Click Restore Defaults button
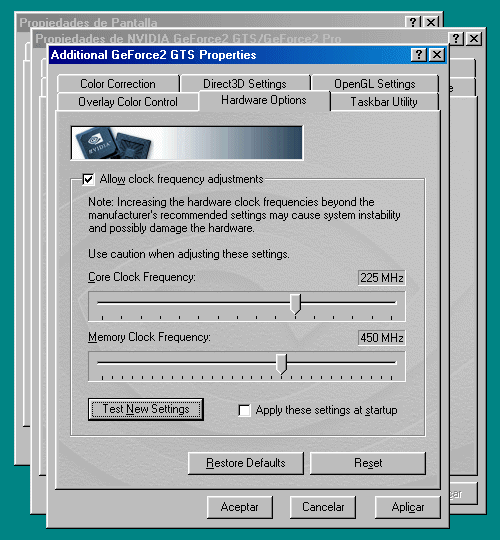Image resolution: width=500 pixels, height=540 pixels. pyautogui.click(x=246, y=463)
